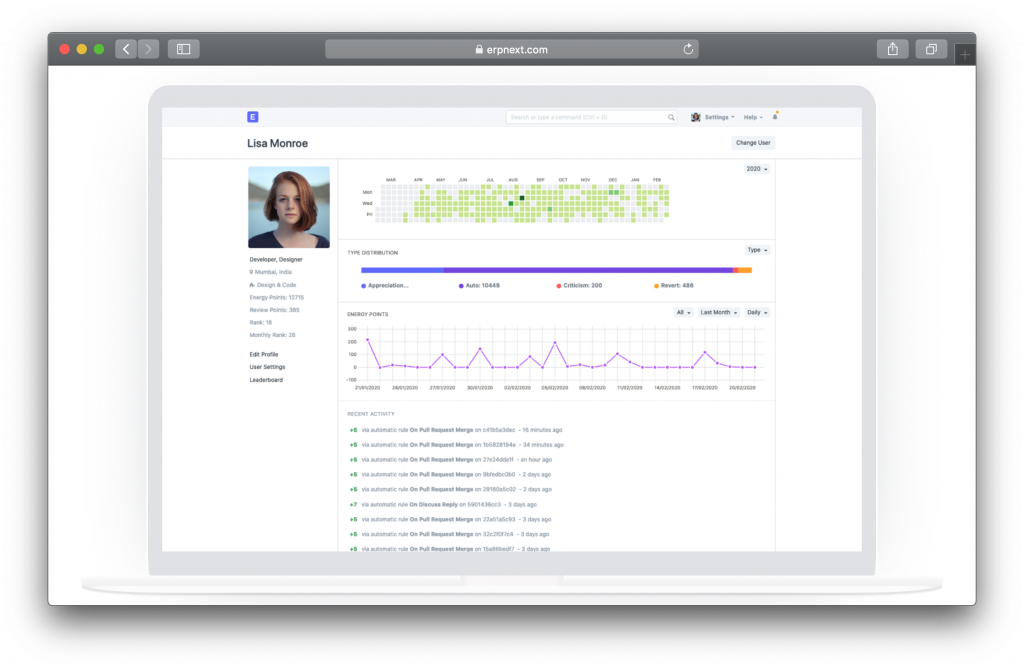Go forward with Safari's forward arrow
This screenshot has height=669, width=1024.
click(148, 49)
